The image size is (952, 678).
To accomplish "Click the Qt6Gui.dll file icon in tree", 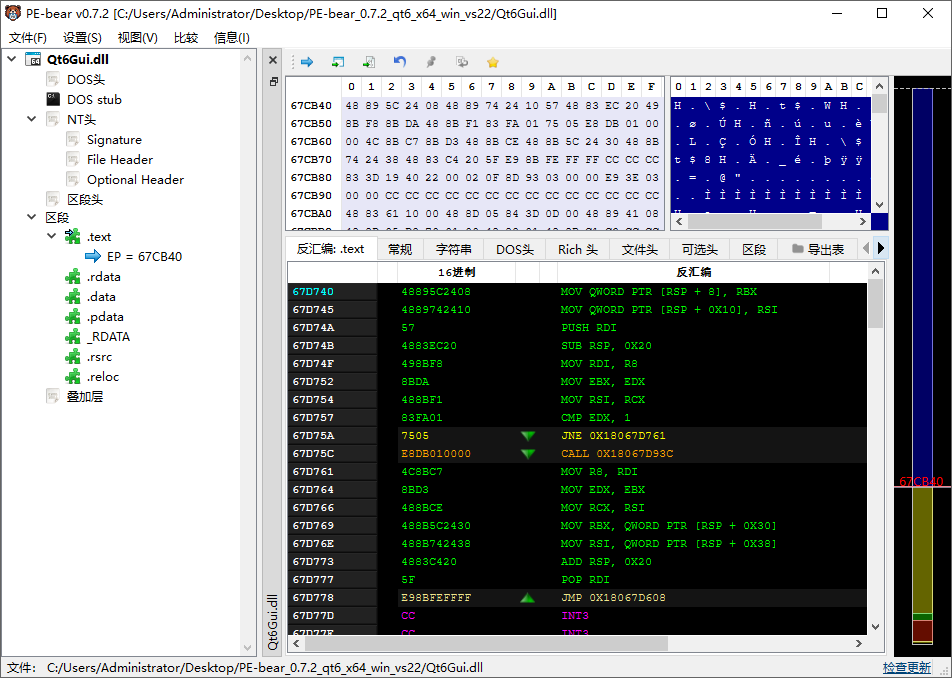I will pyautogui.click(x=33, y=59).
